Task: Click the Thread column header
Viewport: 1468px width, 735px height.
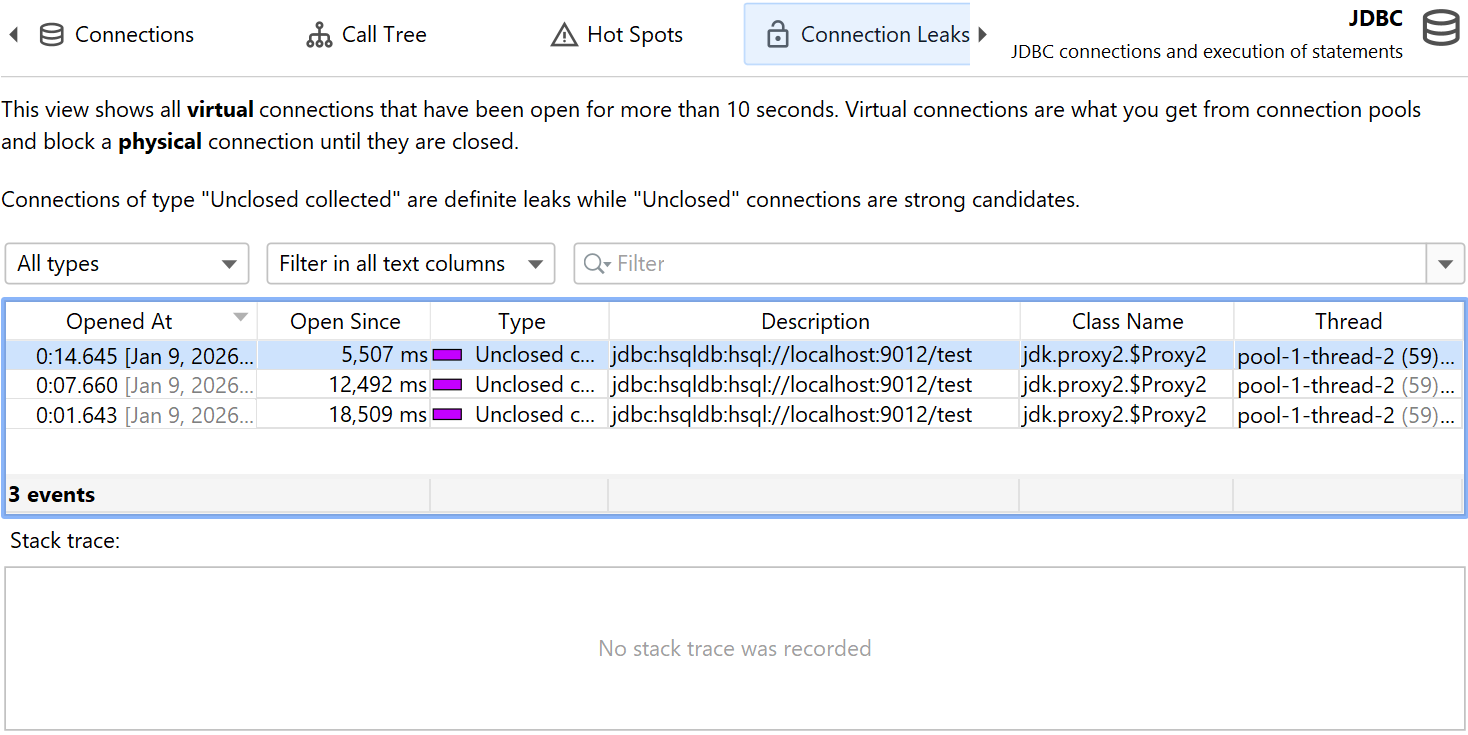Action: point(1347,322)
